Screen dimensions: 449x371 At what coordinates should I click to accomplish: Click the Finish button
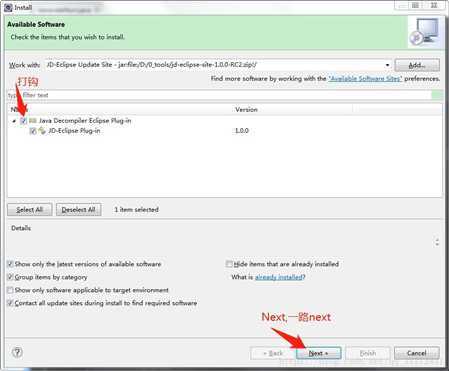coord(368,353)
